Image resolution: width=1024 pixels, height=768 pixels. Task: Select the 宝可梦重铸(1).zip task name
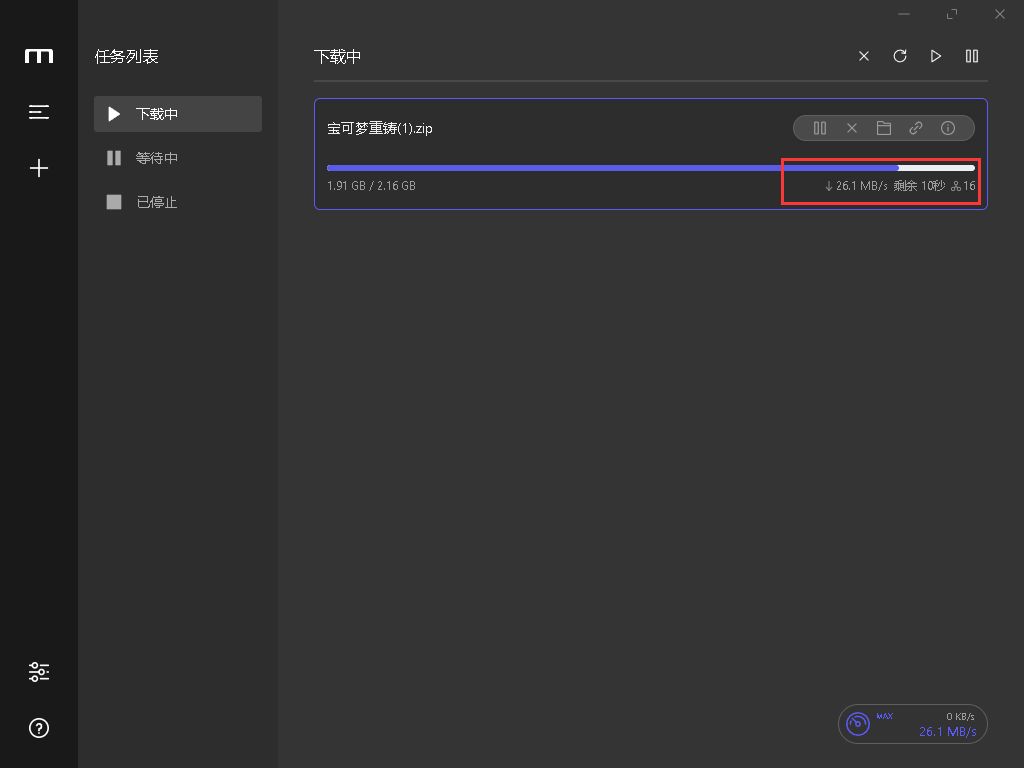(x=380, y=128)
